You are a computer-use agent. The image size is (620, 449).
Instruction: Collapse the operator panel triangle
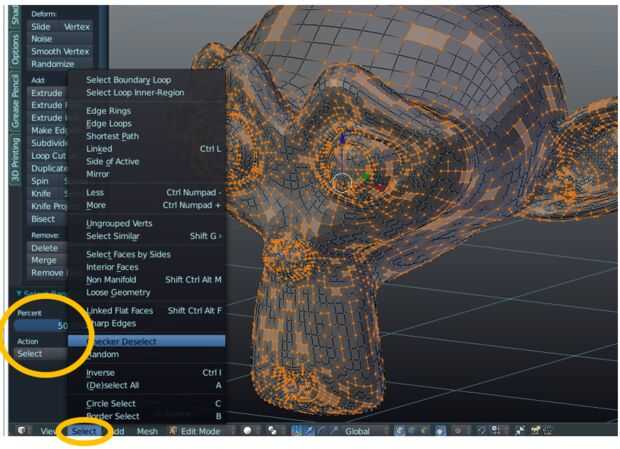pos(19,293)
